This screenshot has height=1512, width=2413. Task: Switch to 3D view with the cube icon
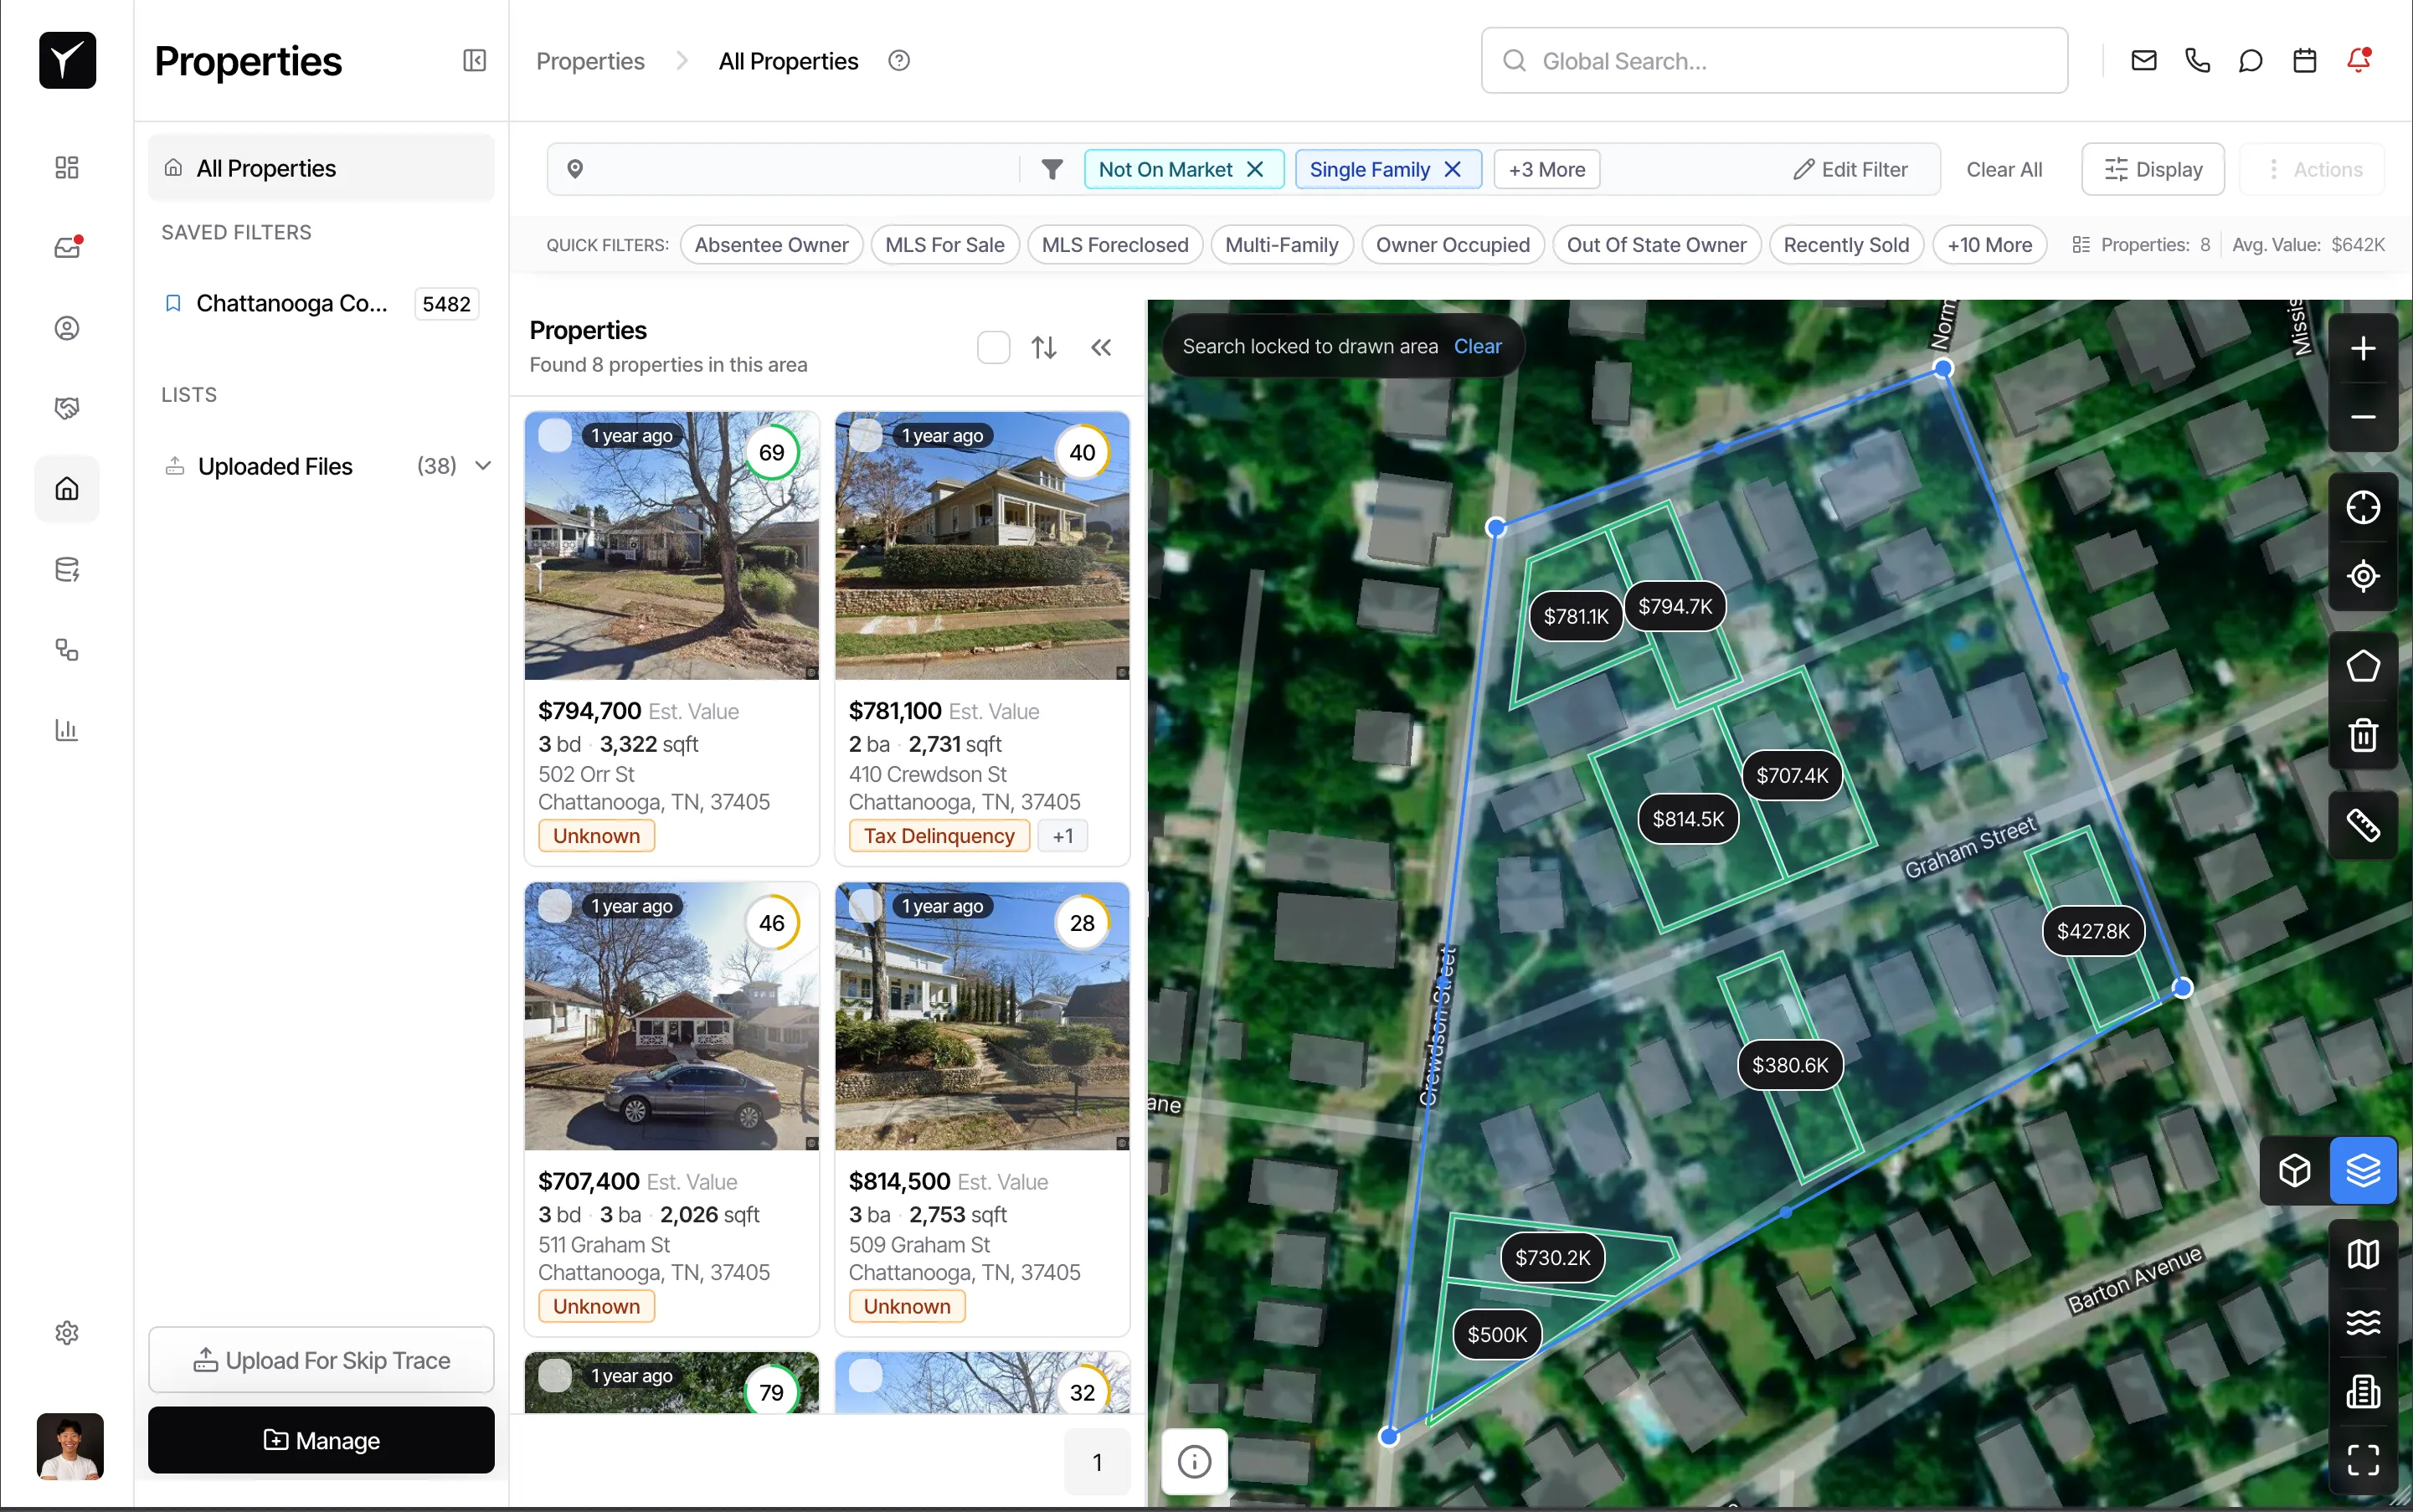2294,1170
